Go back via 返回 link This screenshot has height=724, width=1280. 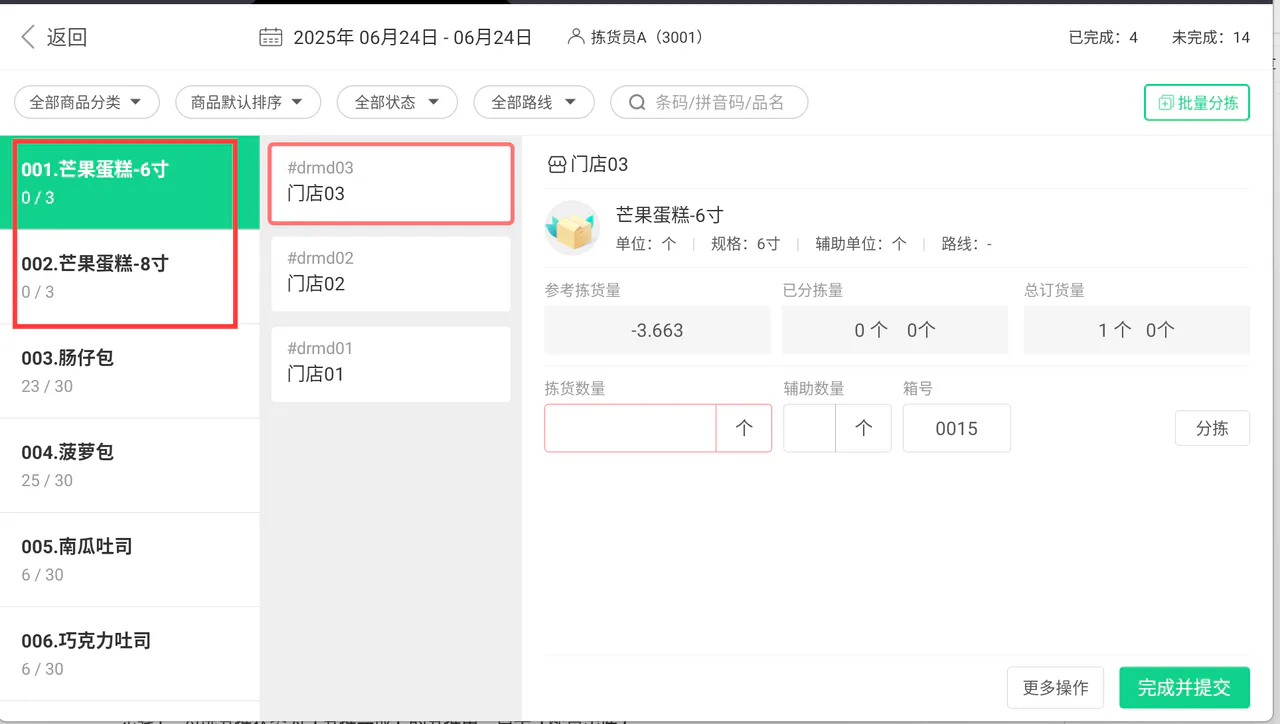[67, 38]
